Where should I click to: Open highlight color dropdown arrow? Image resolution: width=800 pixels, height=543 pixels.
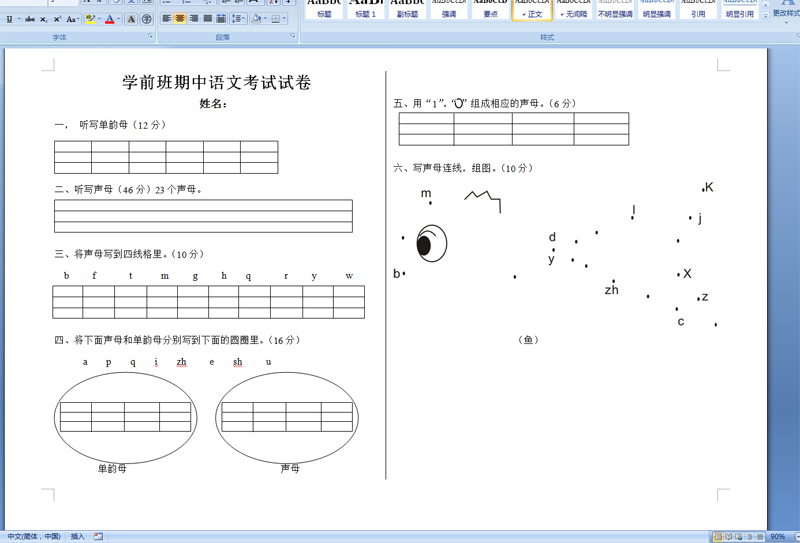tap(99, 19)
